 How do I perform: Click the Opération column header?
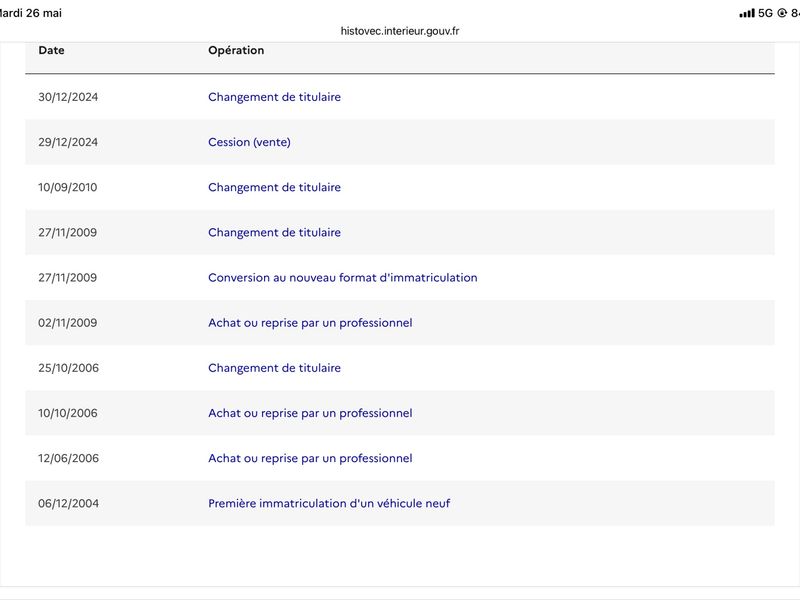[x=236, y=50]
